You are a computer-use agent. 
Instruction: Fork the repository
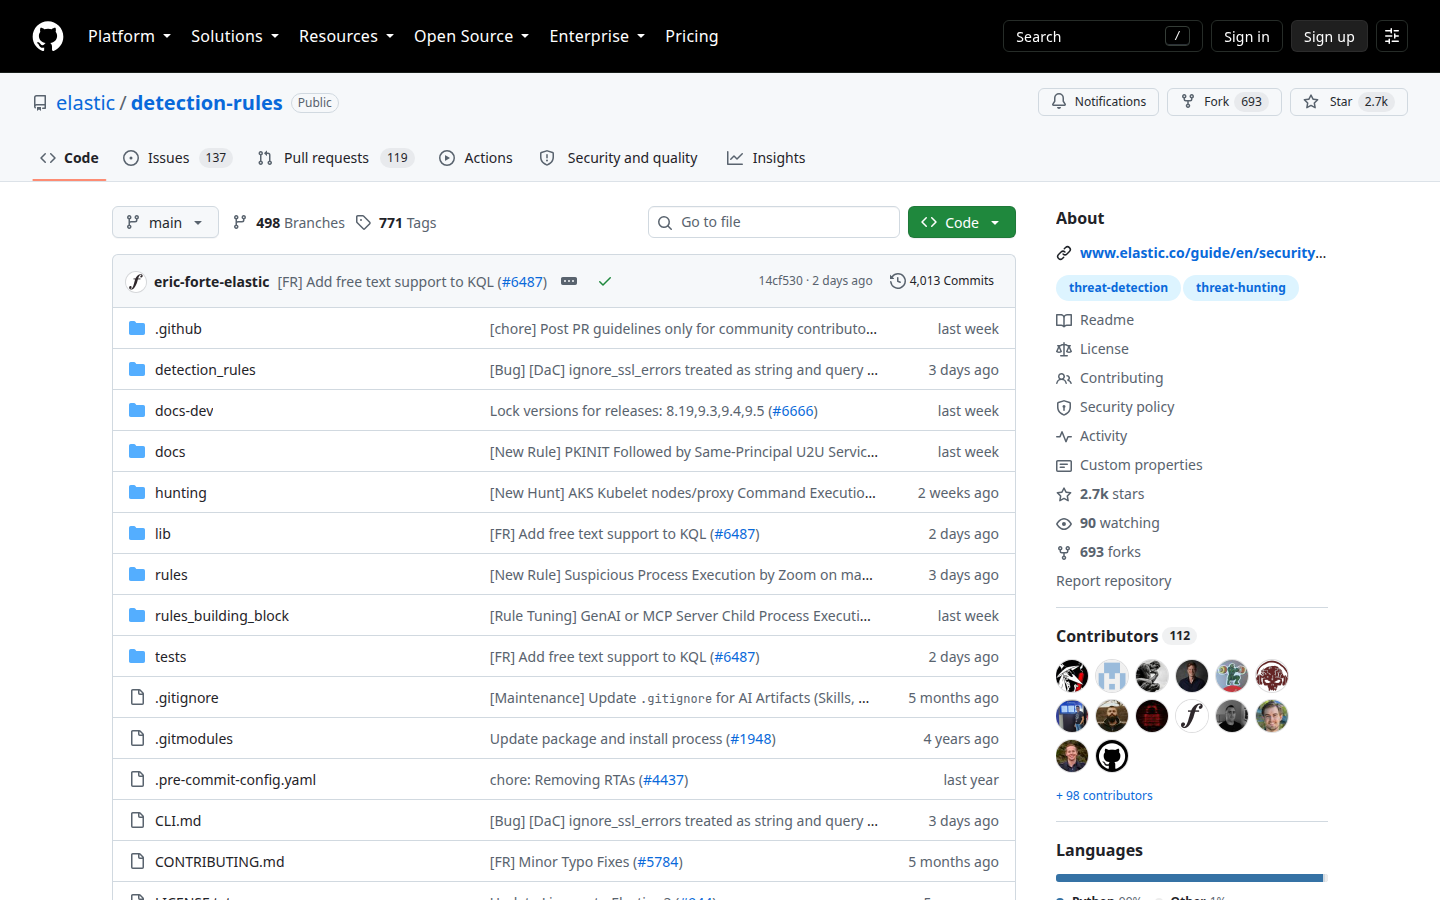point(1224,102)
